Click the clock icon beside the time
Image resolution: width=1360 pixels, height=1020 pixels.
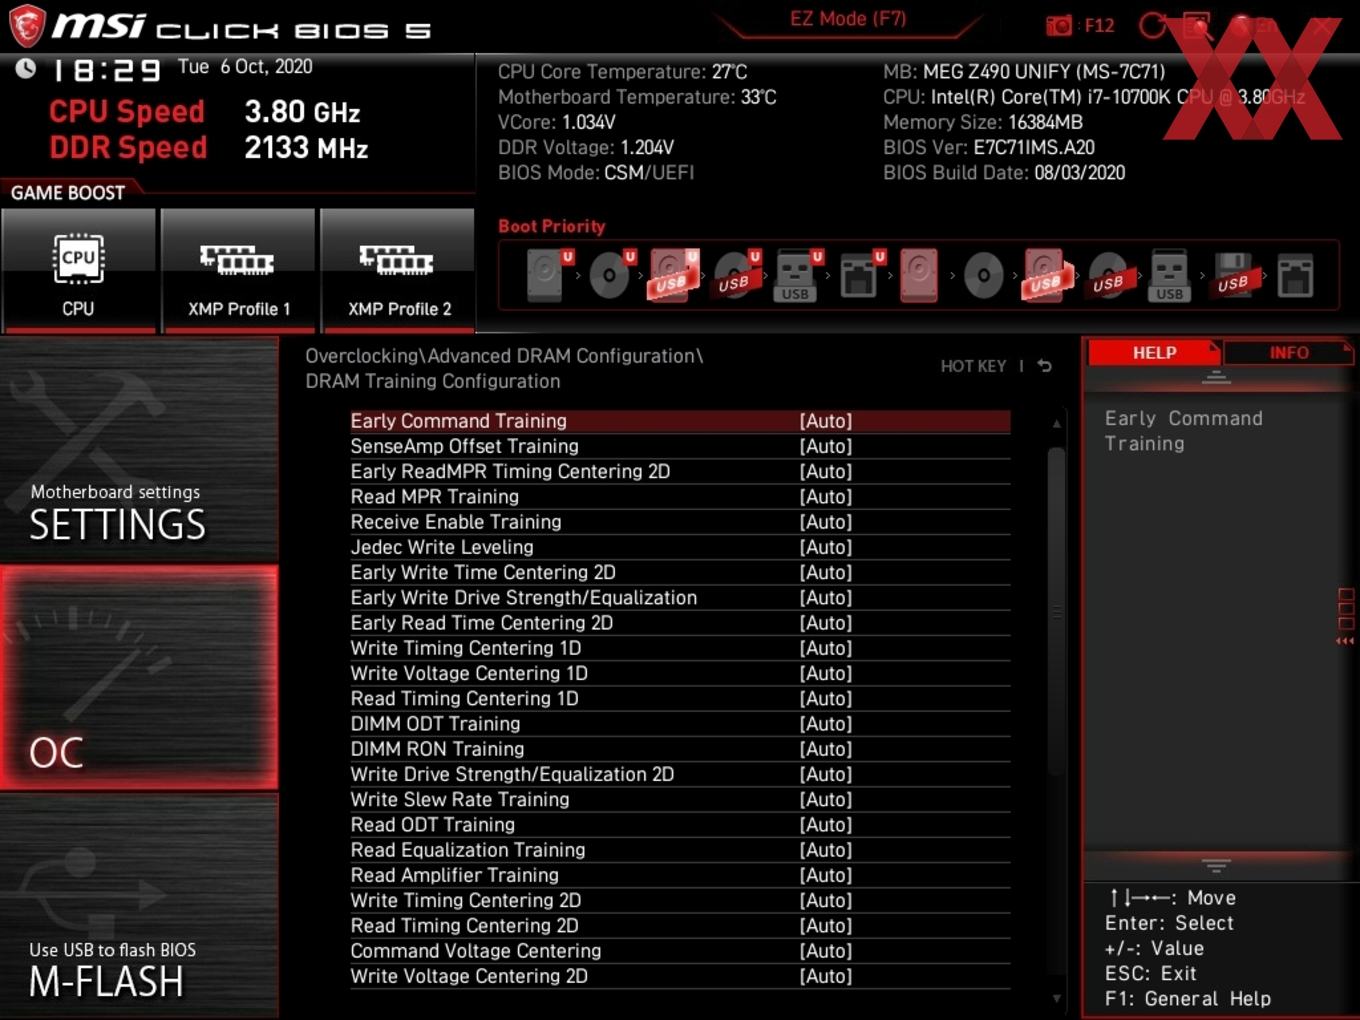(x=25, y=68)
